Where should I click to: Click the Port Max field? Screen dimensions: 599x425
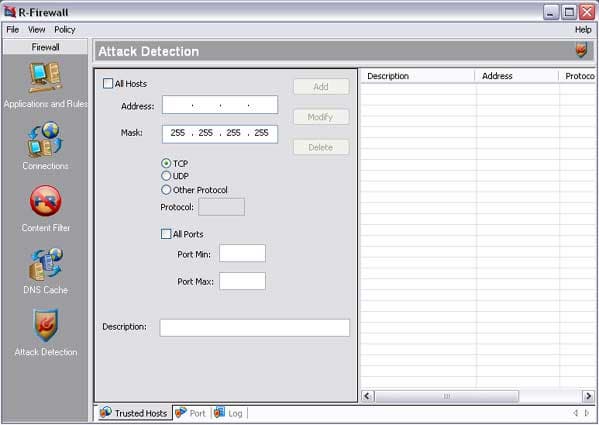[x=242, y=281]
